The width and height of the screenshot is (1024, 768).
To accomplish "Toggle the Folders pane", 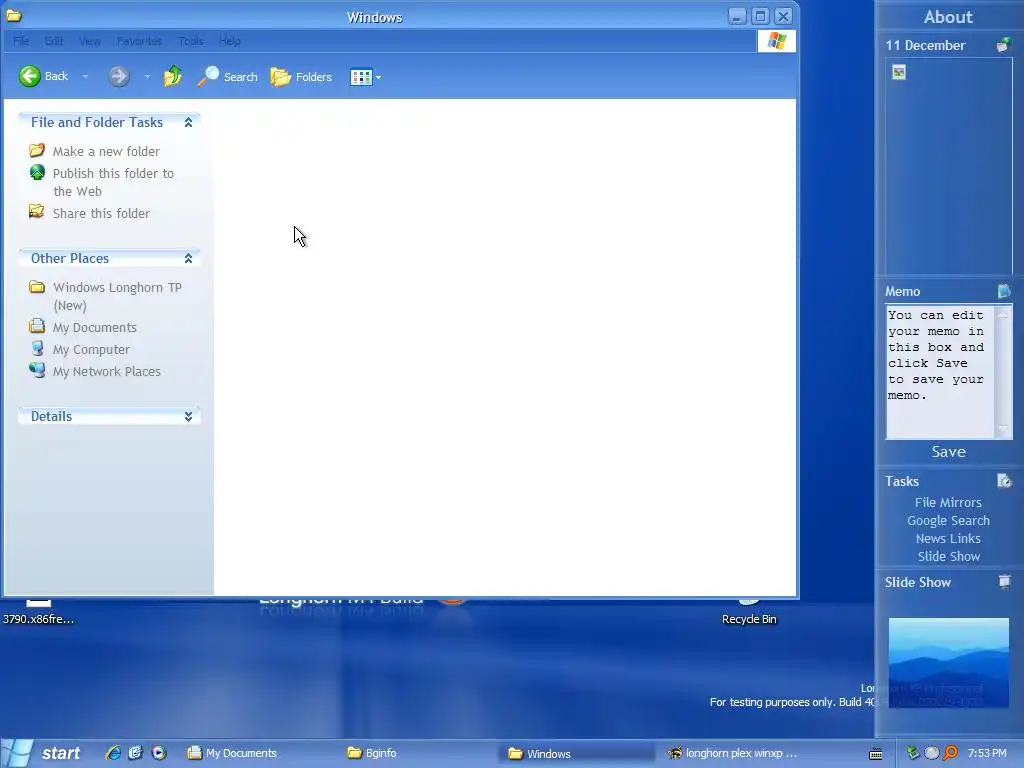I will coord(301,76).
